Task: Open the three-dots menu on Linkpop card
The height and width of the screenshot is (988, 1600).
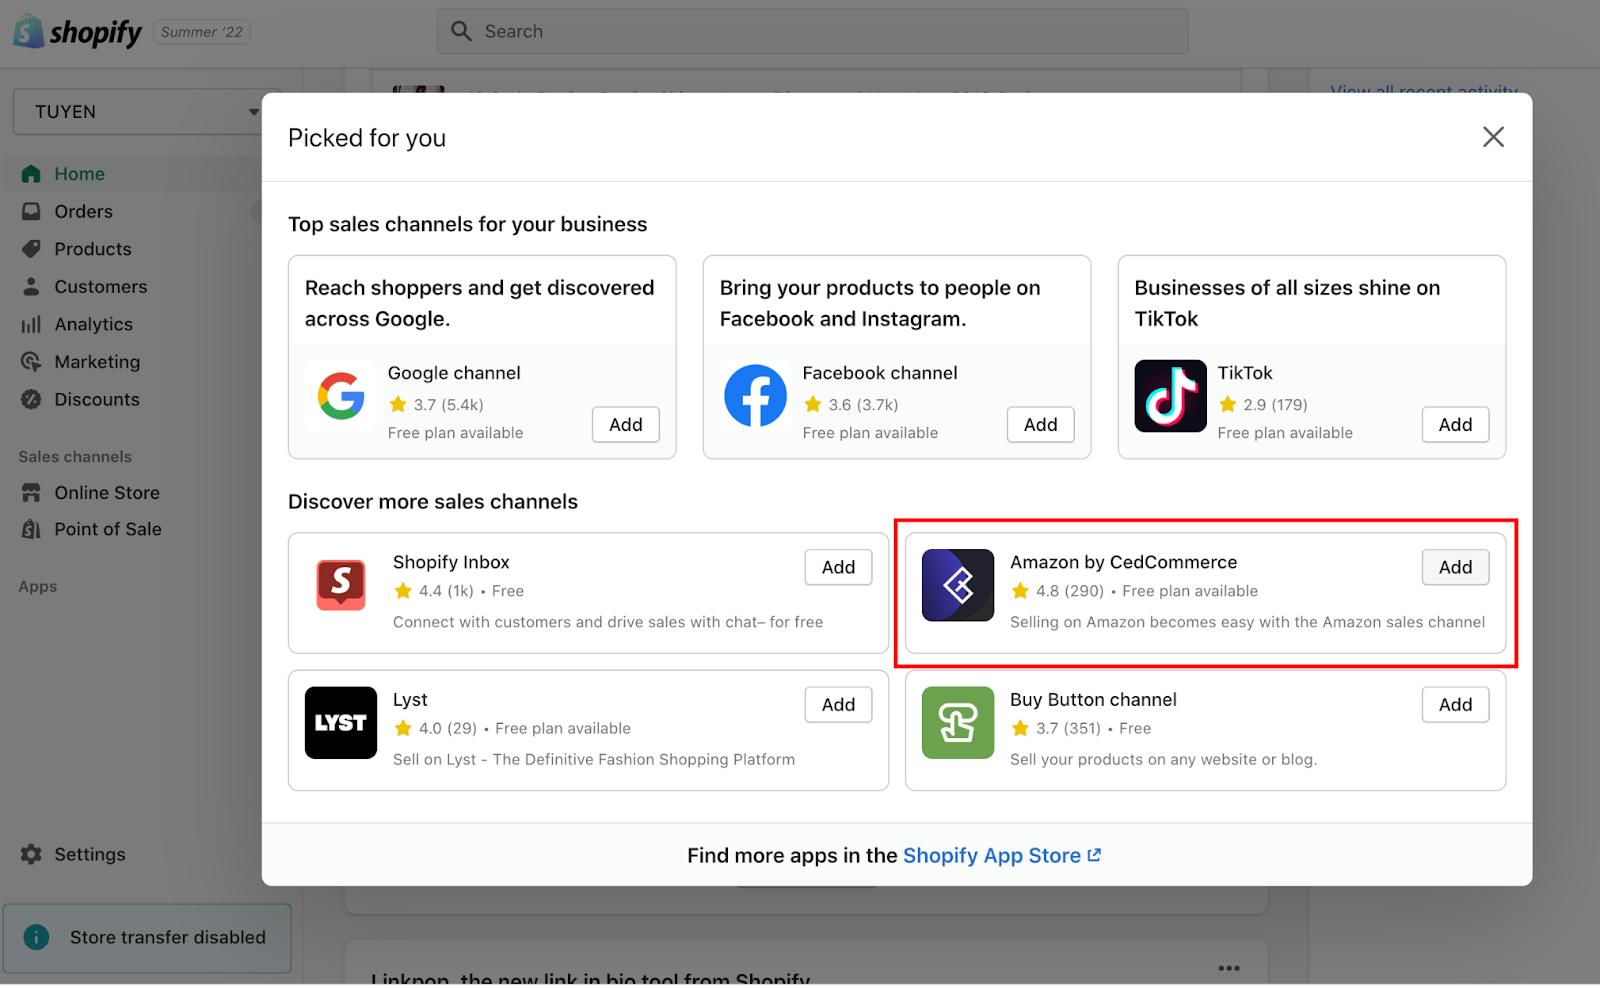Action: 1229,968
